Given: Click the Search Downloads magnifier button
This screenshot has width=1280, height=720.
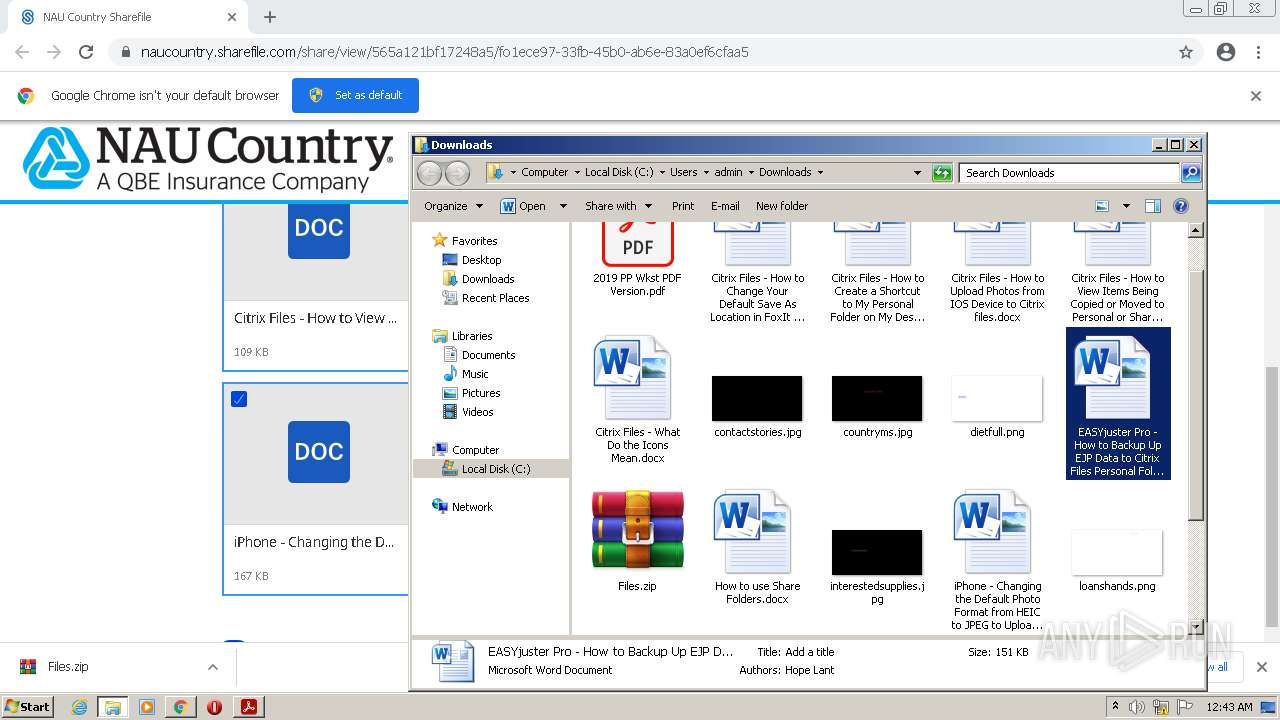Looking at the screenshot, I should click(x=1190, y=173).
